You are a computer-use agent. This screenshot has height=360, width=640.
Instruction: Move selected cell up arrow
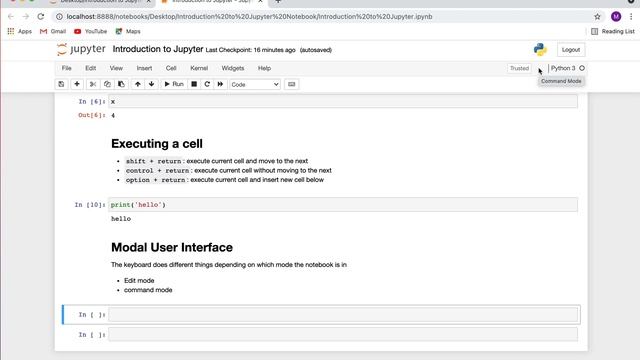[138, 84]
